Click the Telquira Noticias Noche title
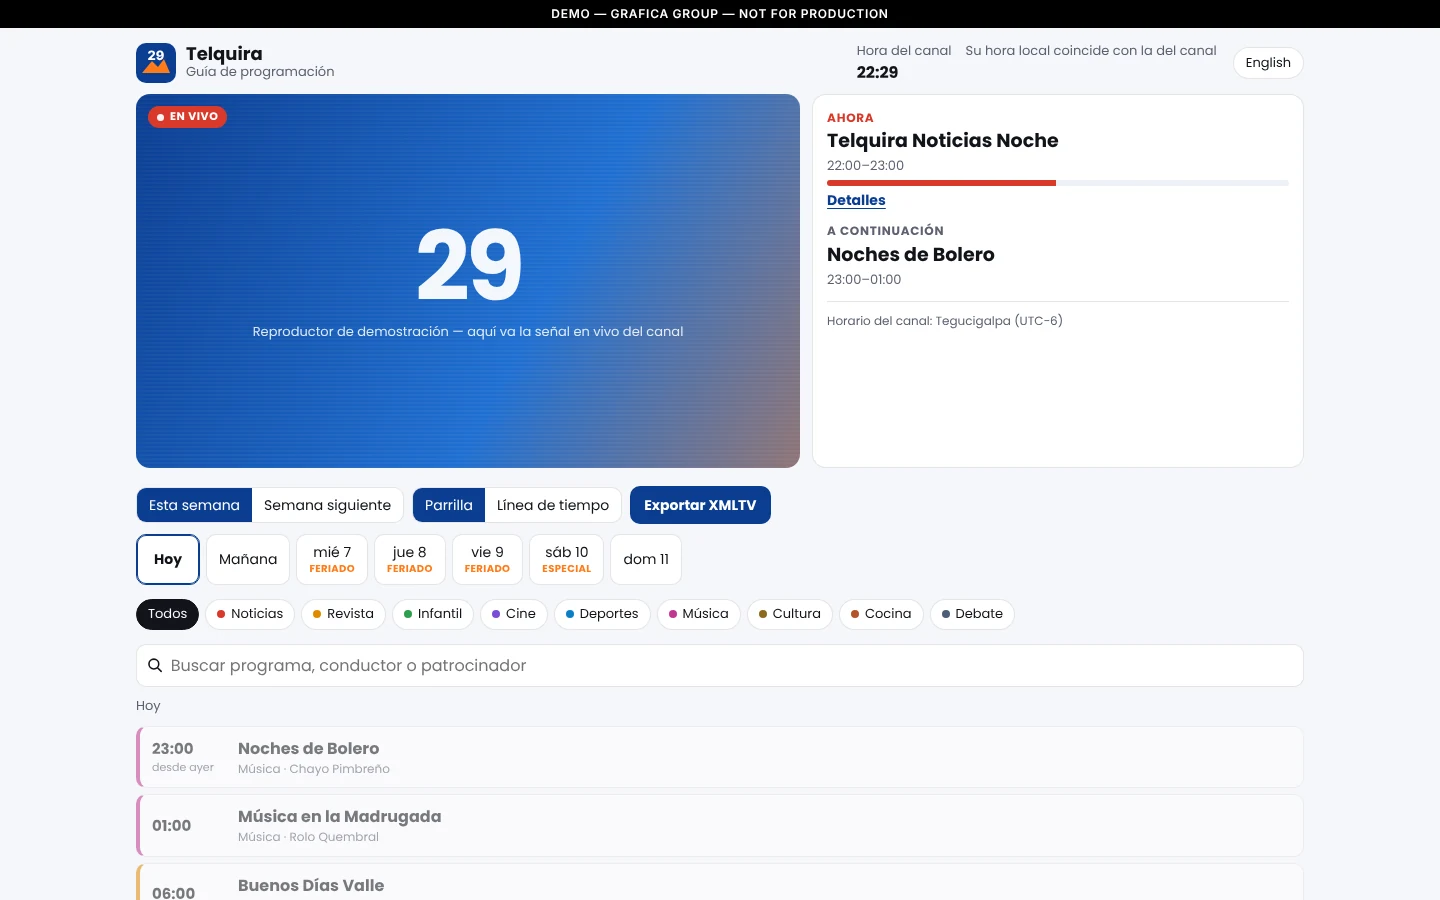1440x900 pixels. coord(942,141)
